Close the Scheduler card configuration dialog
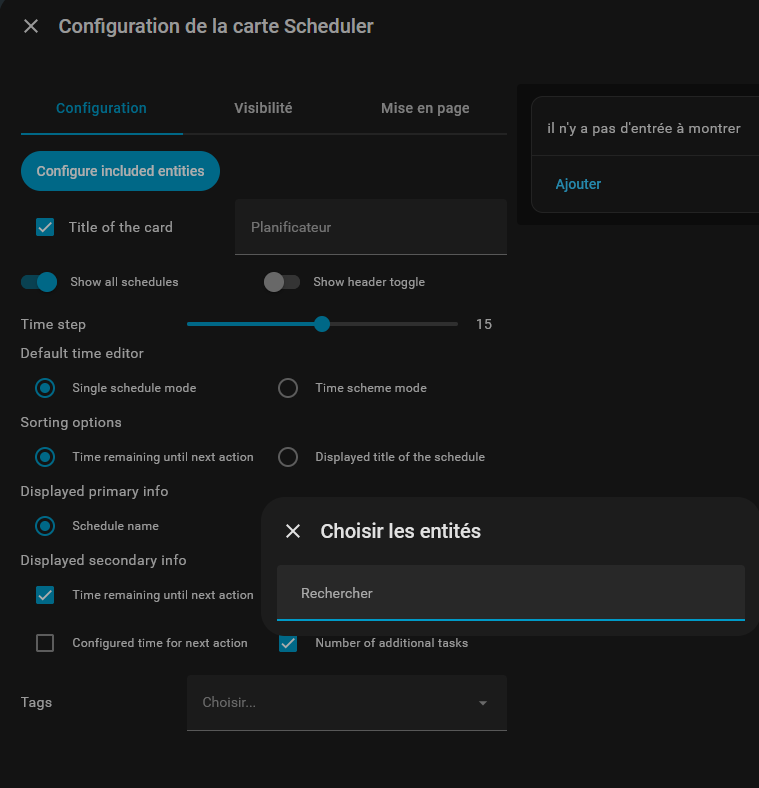 click(31, 26)
